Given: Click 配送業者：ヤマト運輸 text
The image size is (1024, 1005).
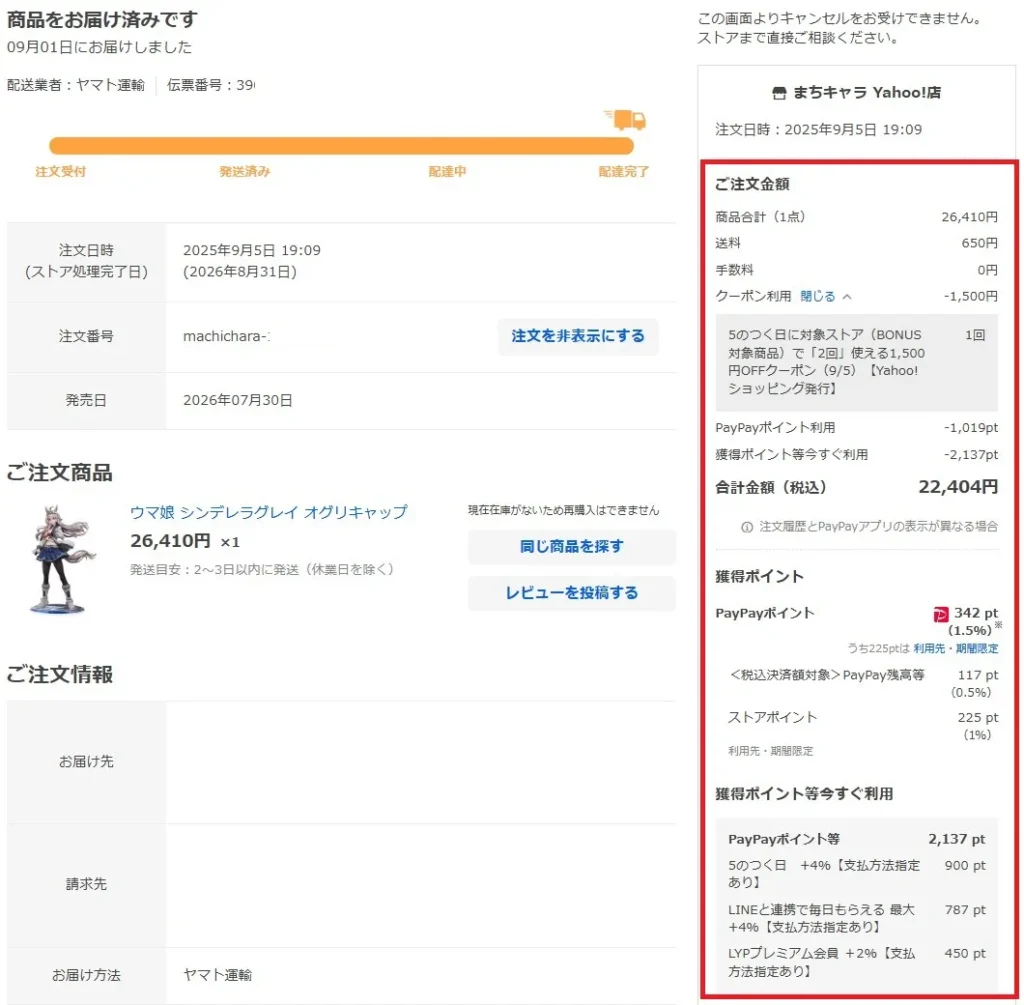Looking at the screenshot, I should click(x=76, y=85).
